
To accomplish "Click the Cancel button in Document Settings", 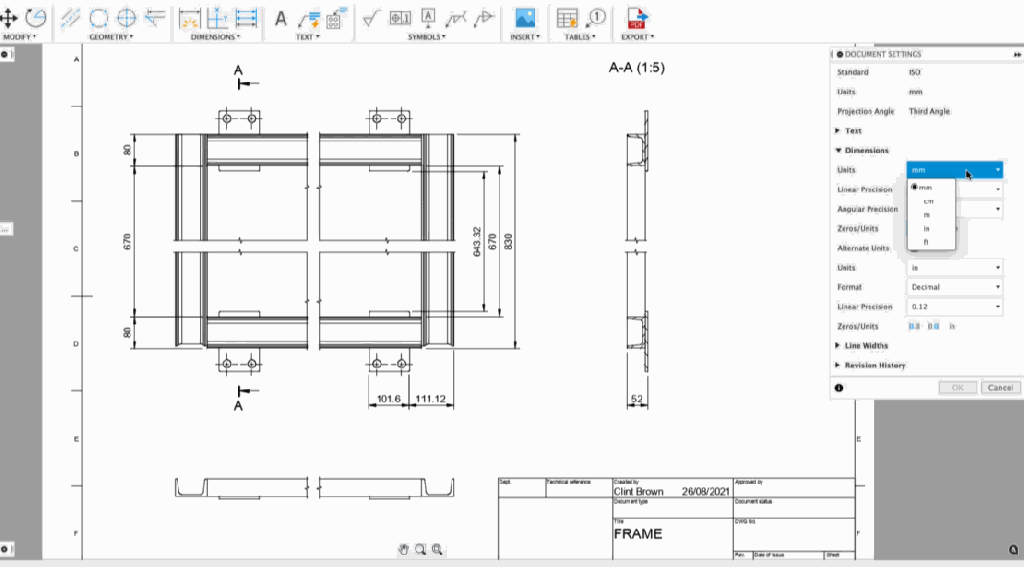I will pyautogui.click(x=999, y=387).
